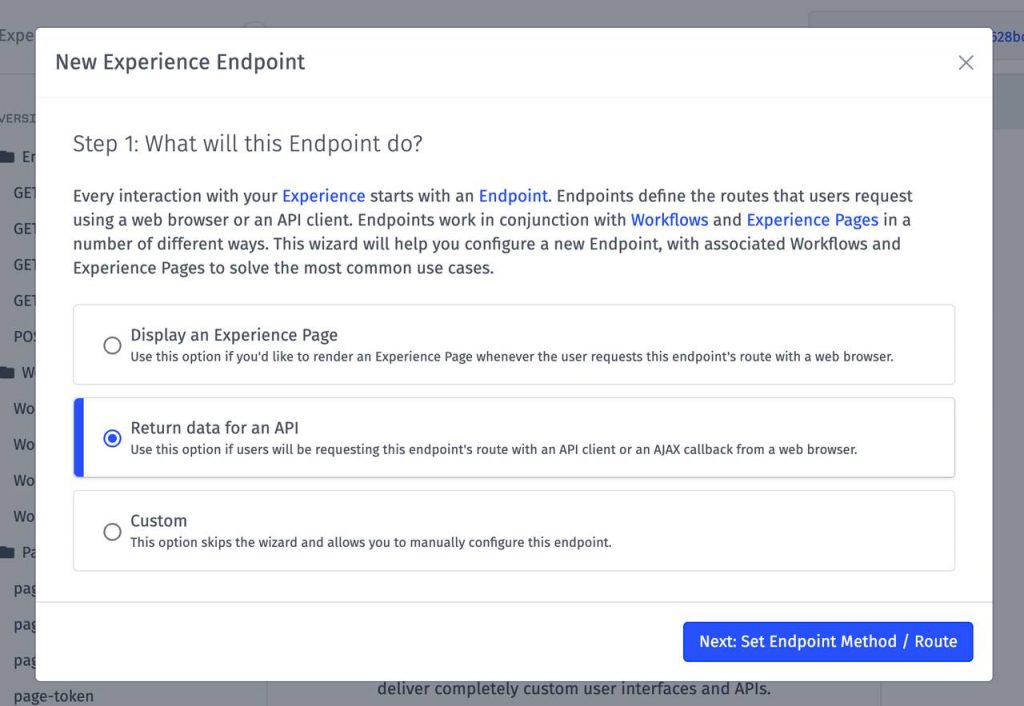Click the blue selection bar on the API option
Screen dimensions: 1024x706
point(78,438)
